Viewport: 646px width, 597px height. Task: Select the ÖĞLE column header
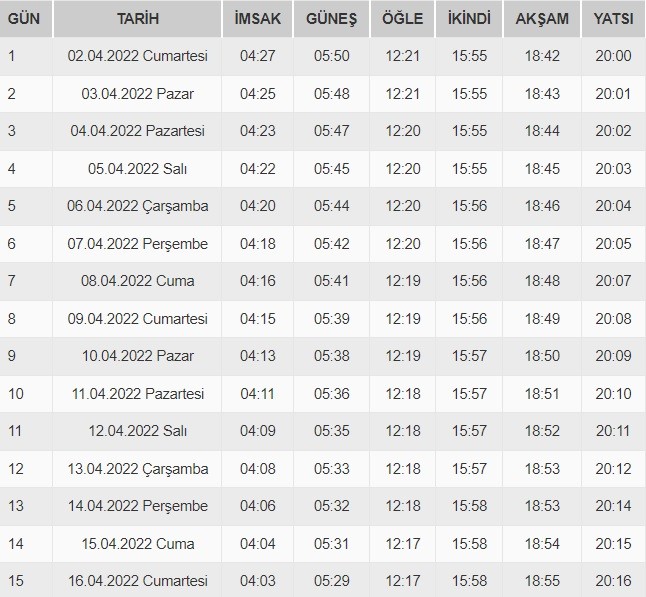point(403,18)
